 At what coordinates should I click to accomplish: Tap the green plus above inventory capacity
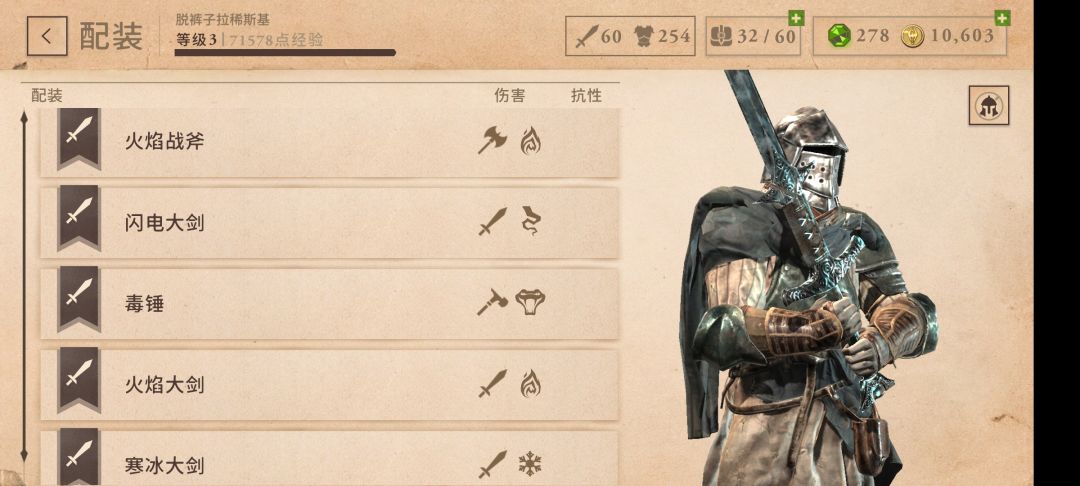796,18
